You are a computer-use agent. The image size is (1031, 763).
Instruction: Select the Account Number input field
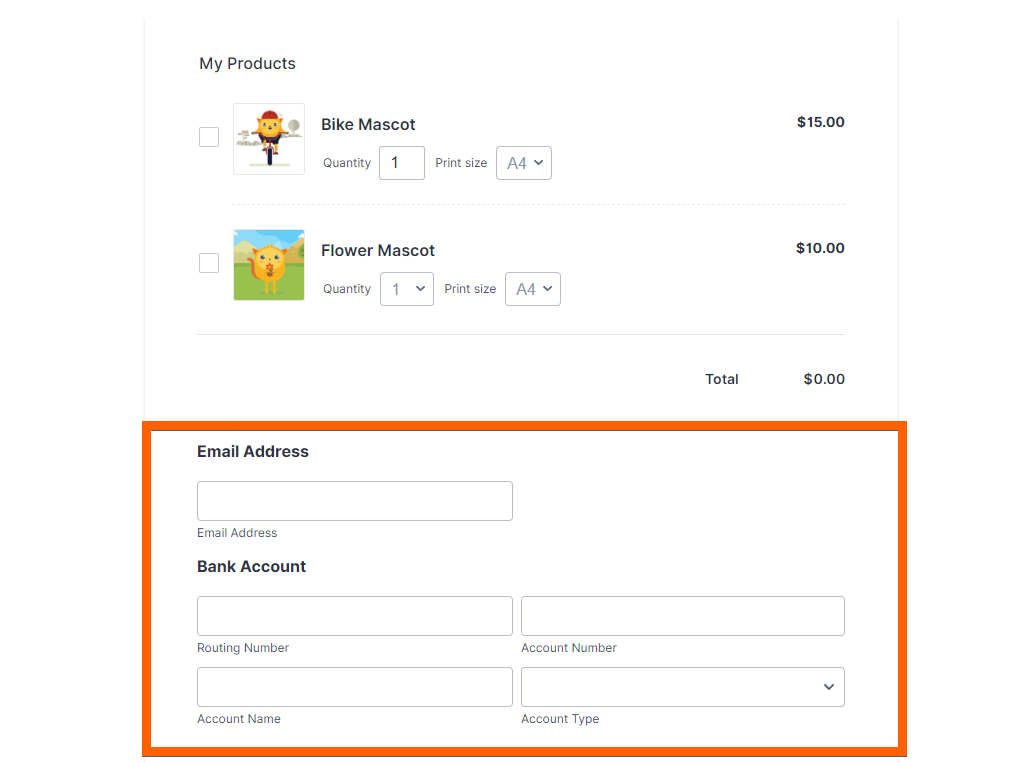683,616
